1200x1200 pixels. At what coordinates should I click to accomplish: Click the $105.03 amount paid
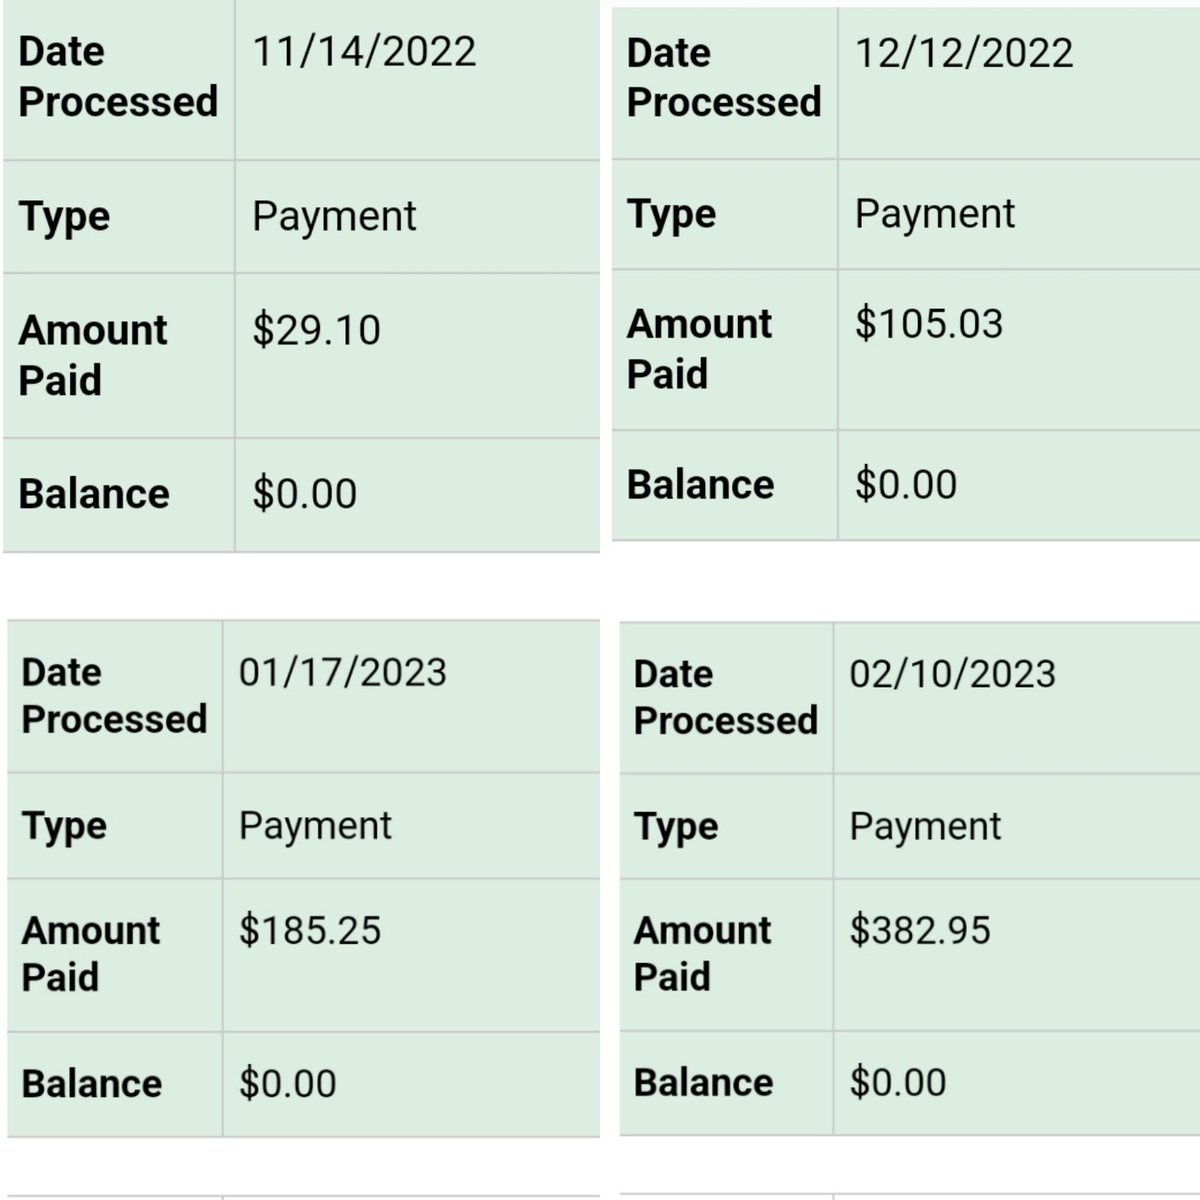[x=928, y=324]
